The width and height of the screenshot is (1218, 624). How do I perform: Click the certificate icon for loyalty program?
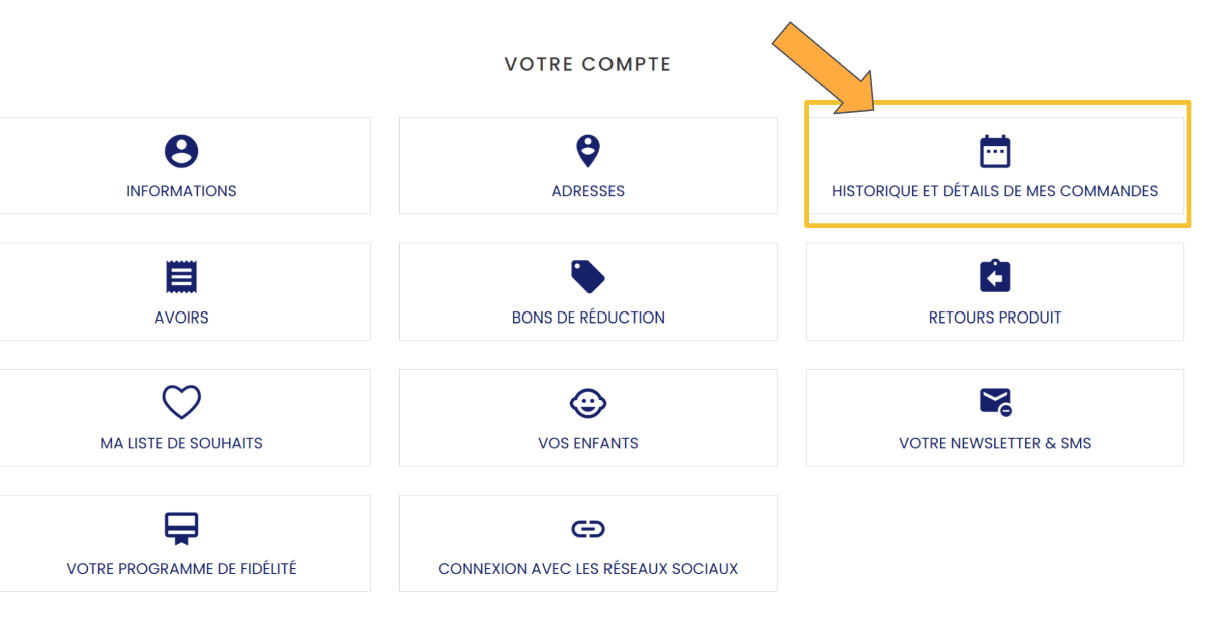tap(181, 528)
